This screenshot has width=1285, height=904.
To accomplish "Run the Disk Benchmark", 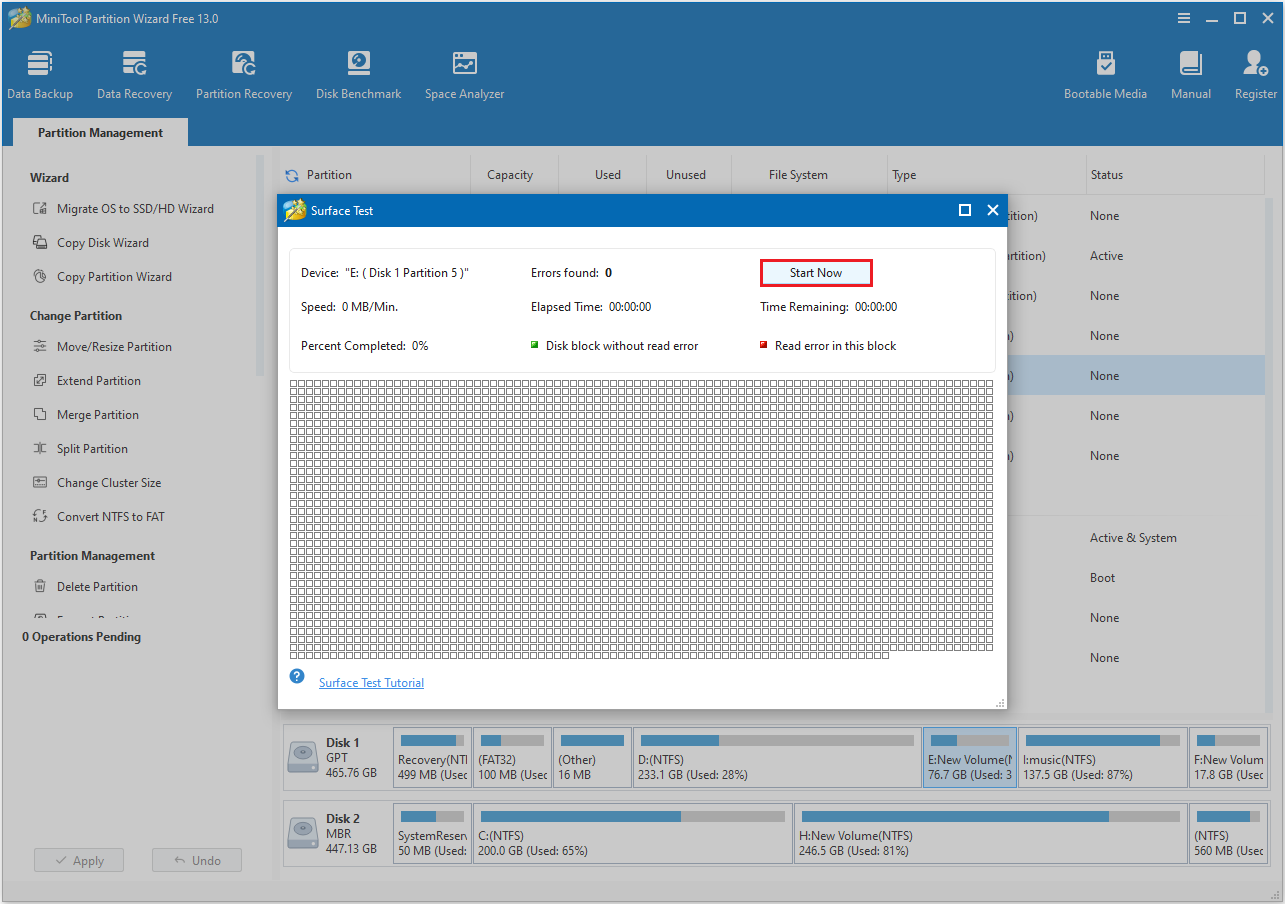I will tap(358, 72).
